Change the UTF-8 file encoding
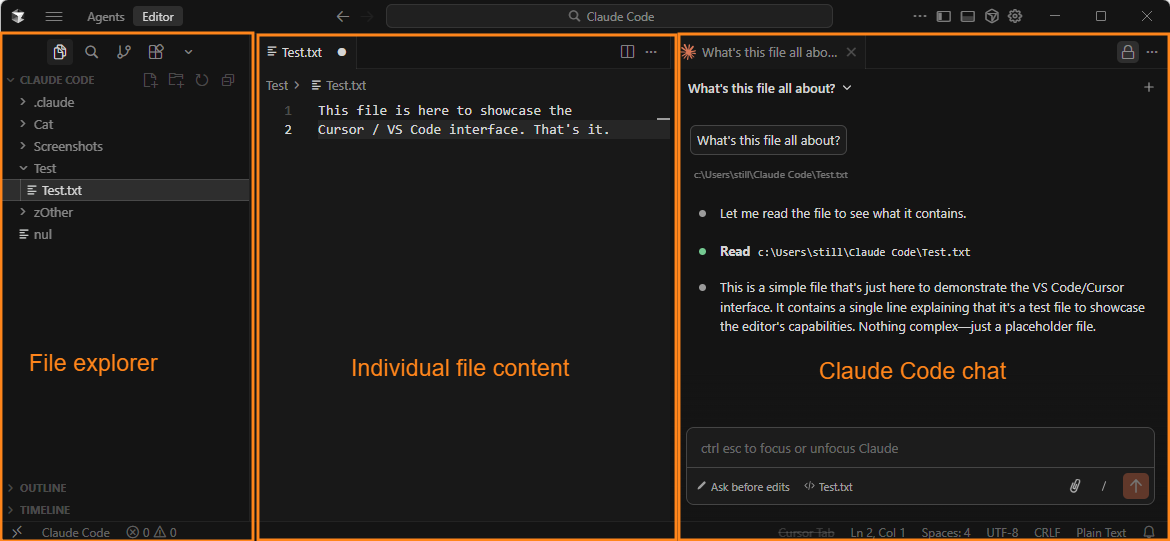Screen dimensions: 1170x541 click(1002, 532)
